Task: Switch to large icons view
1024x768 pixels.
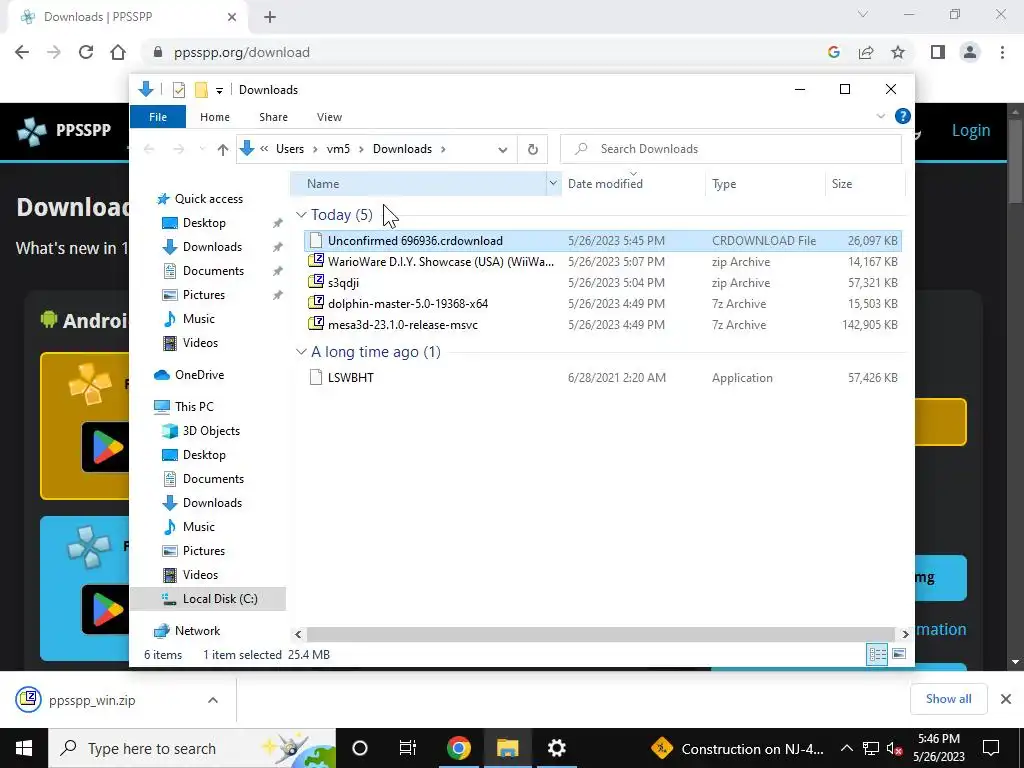Action: [x=899, y=654]
